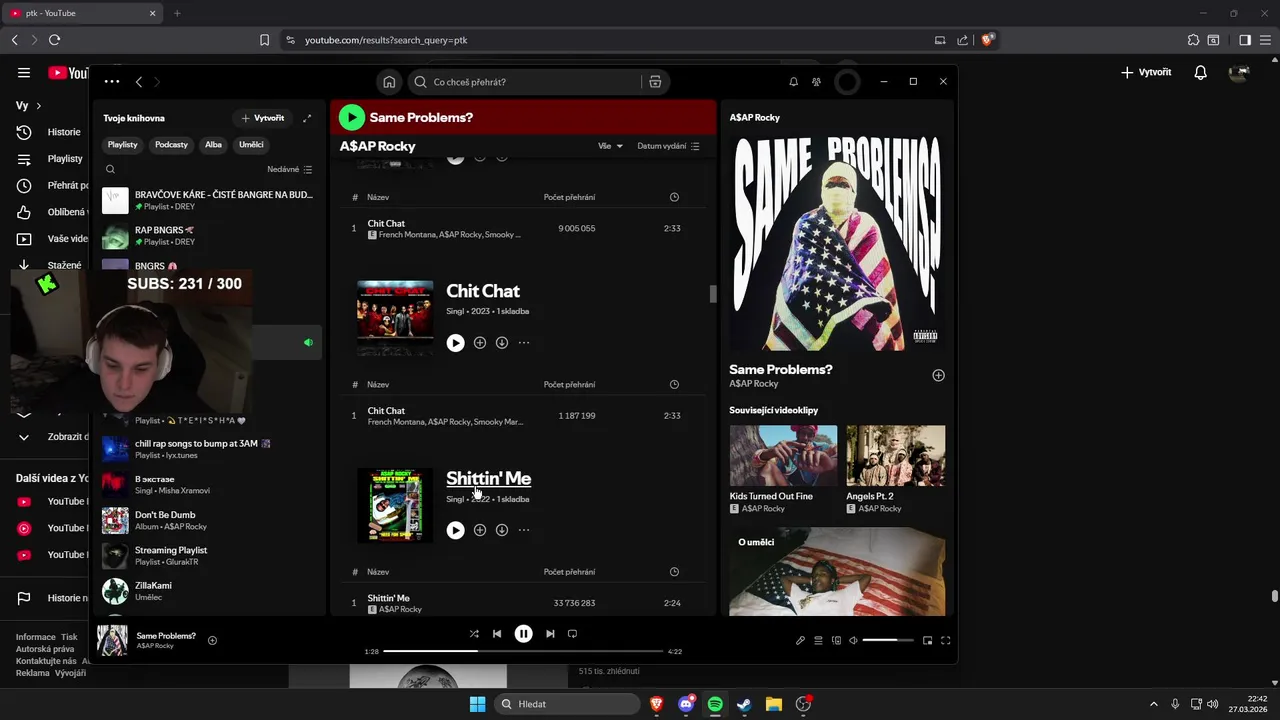This screenshot has height=720, width=1280.
Task: Add the now-playing track to playlist in bottom bar
Action: [212, 641]
